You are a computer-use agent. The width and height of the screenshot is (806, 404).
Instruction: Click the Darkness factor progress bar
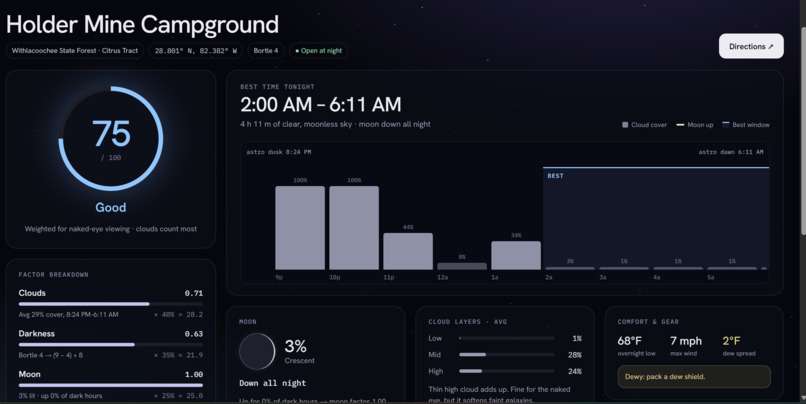[111, 344]
